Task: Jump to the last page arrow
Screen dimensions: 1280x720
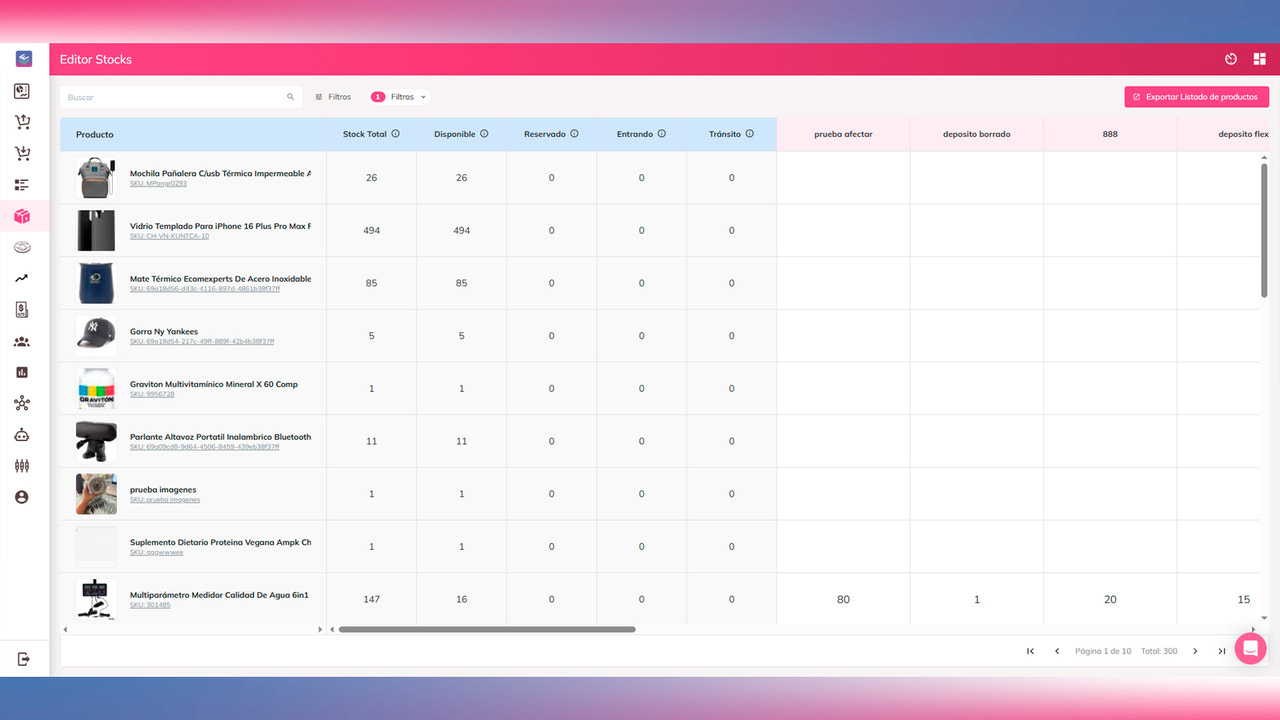Action: [x=1222, y=651]
